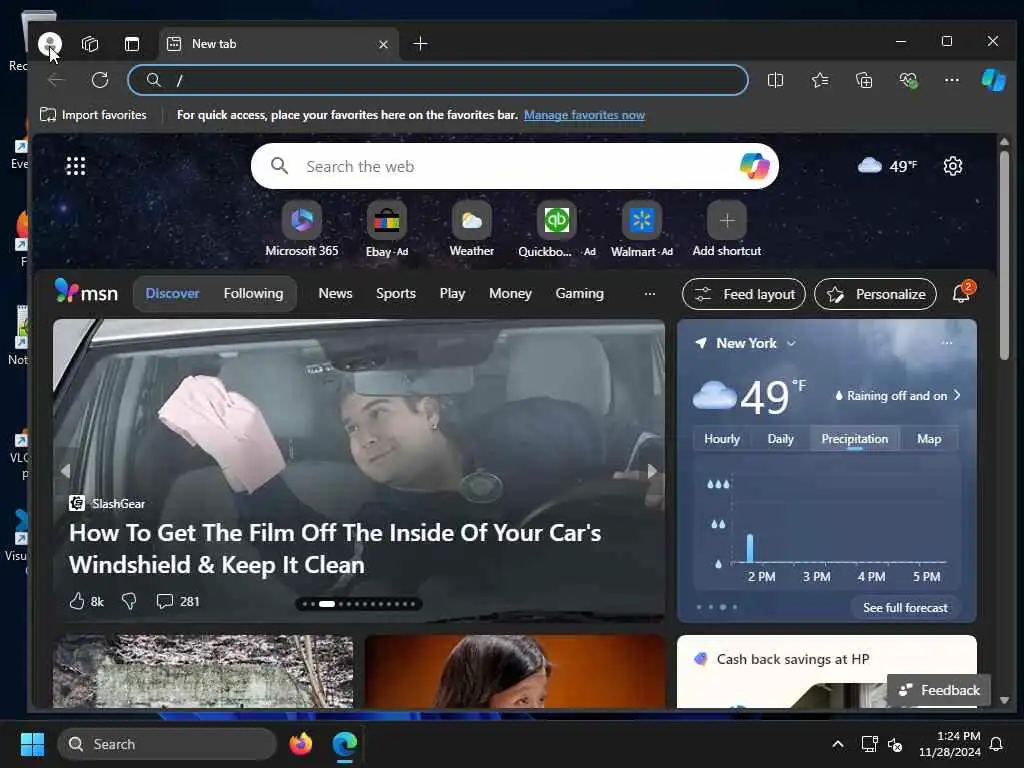Open the Walmart shortcut
1024x768 pixels.
641,229
